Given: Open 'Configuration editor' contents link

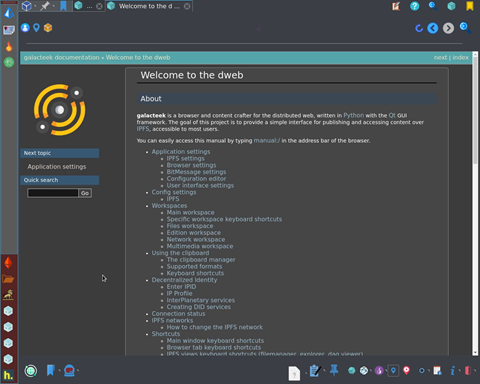Looking at the screenshot, I should click(196, 179).
